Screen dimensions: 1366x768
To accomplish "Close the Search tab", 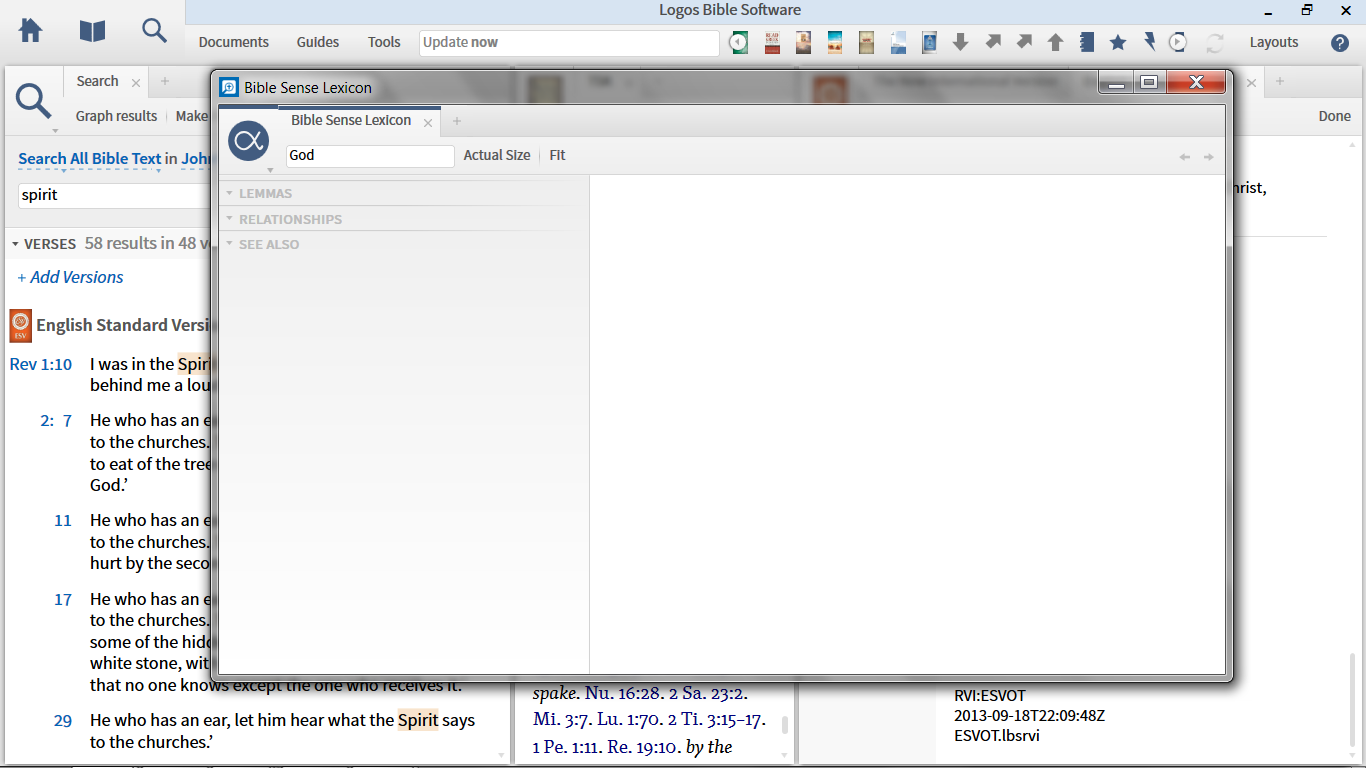I will click(136, 83).
